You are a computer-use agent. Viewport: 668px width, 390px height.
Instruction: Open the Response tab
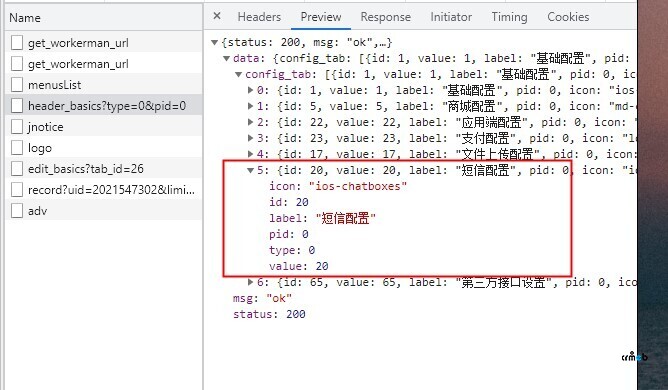tap(386, 17)
